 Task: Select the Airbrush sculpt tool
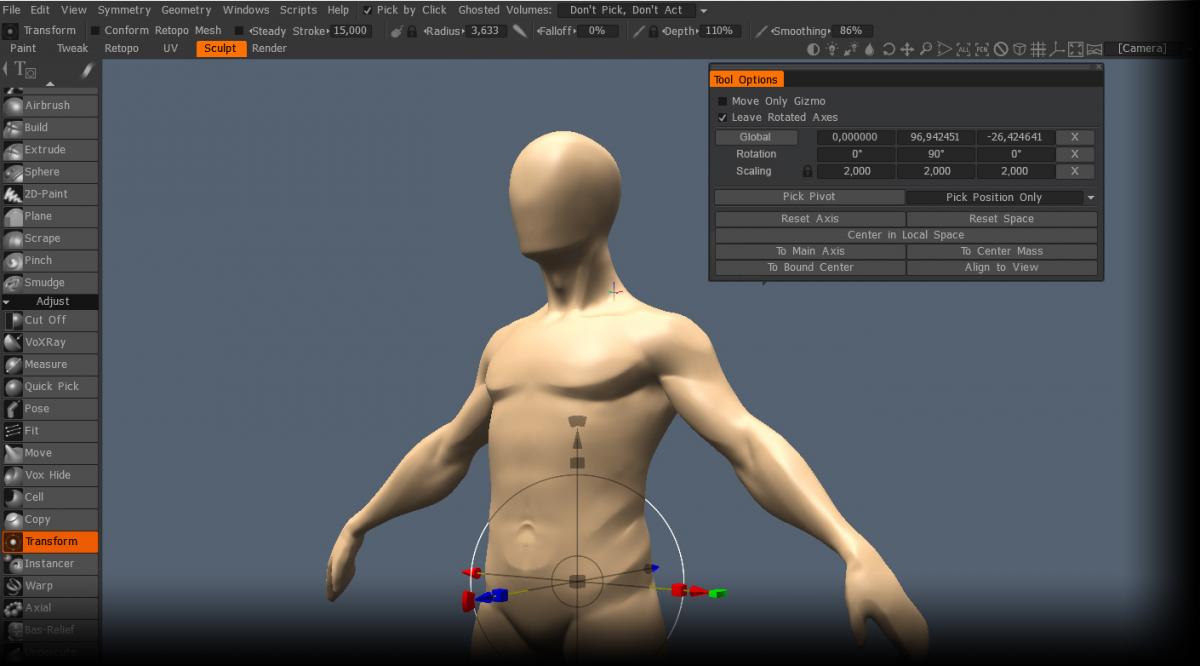48,105
